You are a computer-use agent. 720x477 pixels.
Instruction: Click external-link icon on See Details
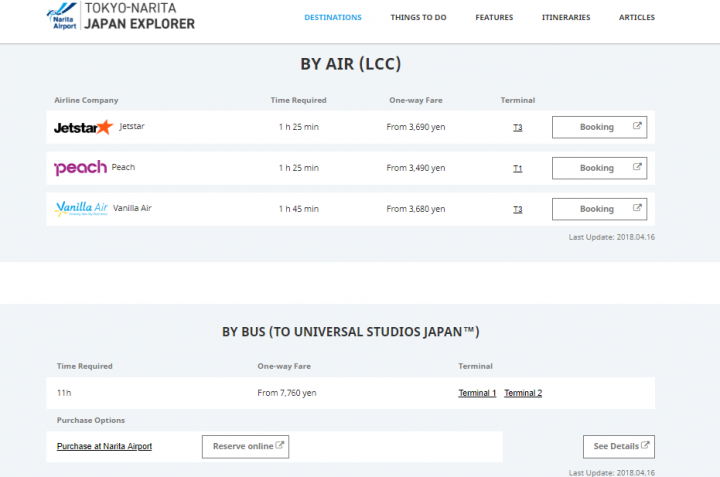pyautogui.click(x=645, y=445)
